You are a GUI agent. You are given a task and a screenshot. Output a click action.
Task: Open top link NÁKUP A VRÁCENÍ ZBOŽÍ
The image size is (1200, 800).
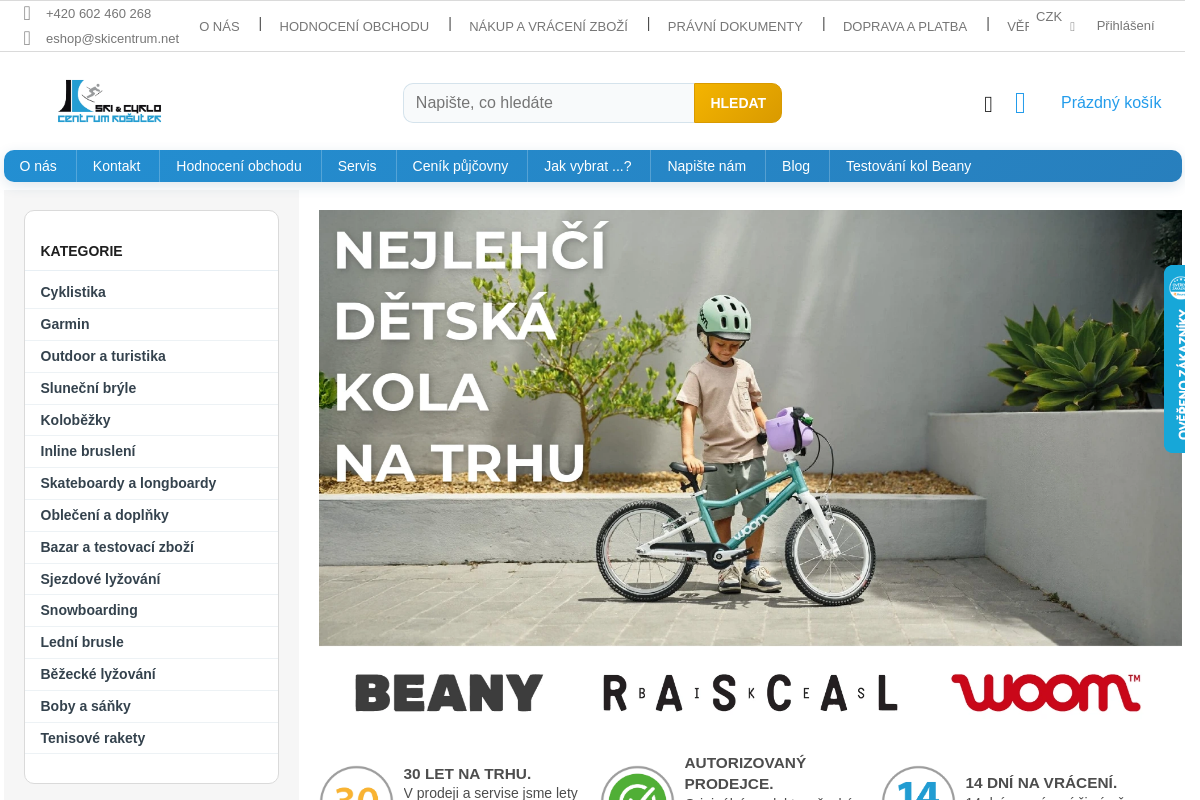click(x=548, y=27)
